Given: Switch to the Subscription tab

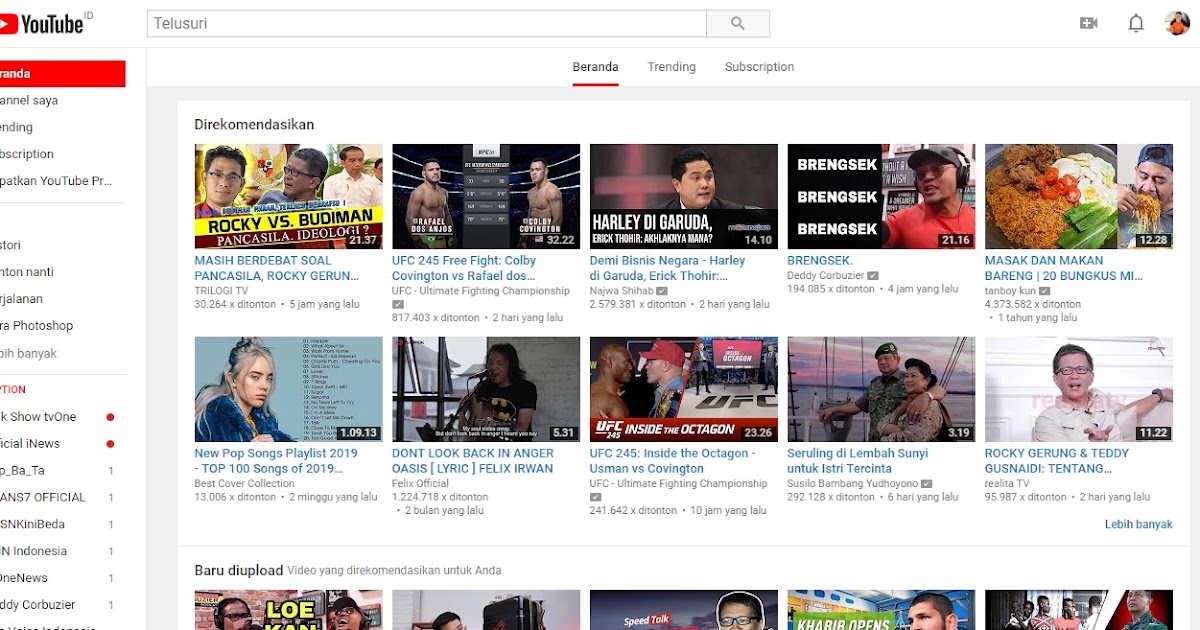Looking at the screenshot, I should 759,67.
